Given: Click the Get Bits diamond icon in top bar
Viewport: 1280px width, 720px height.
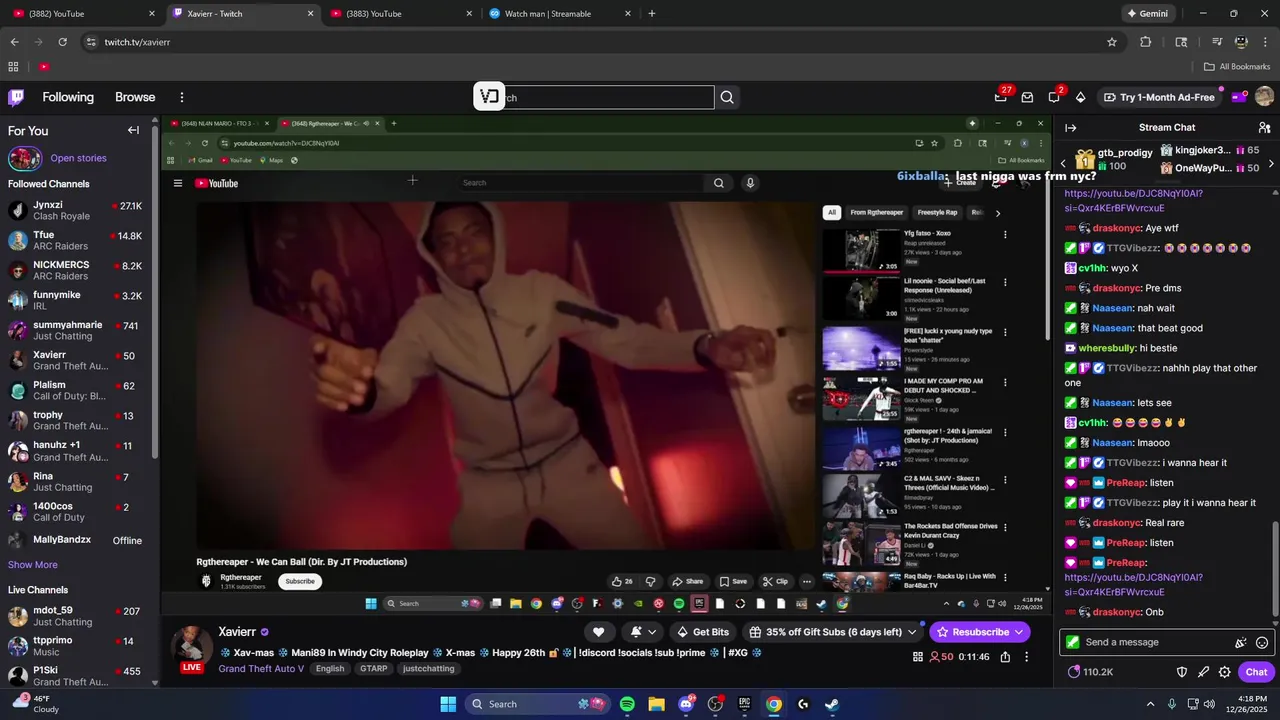Looking at the screenshot, I should click(x=1080, y=97).
